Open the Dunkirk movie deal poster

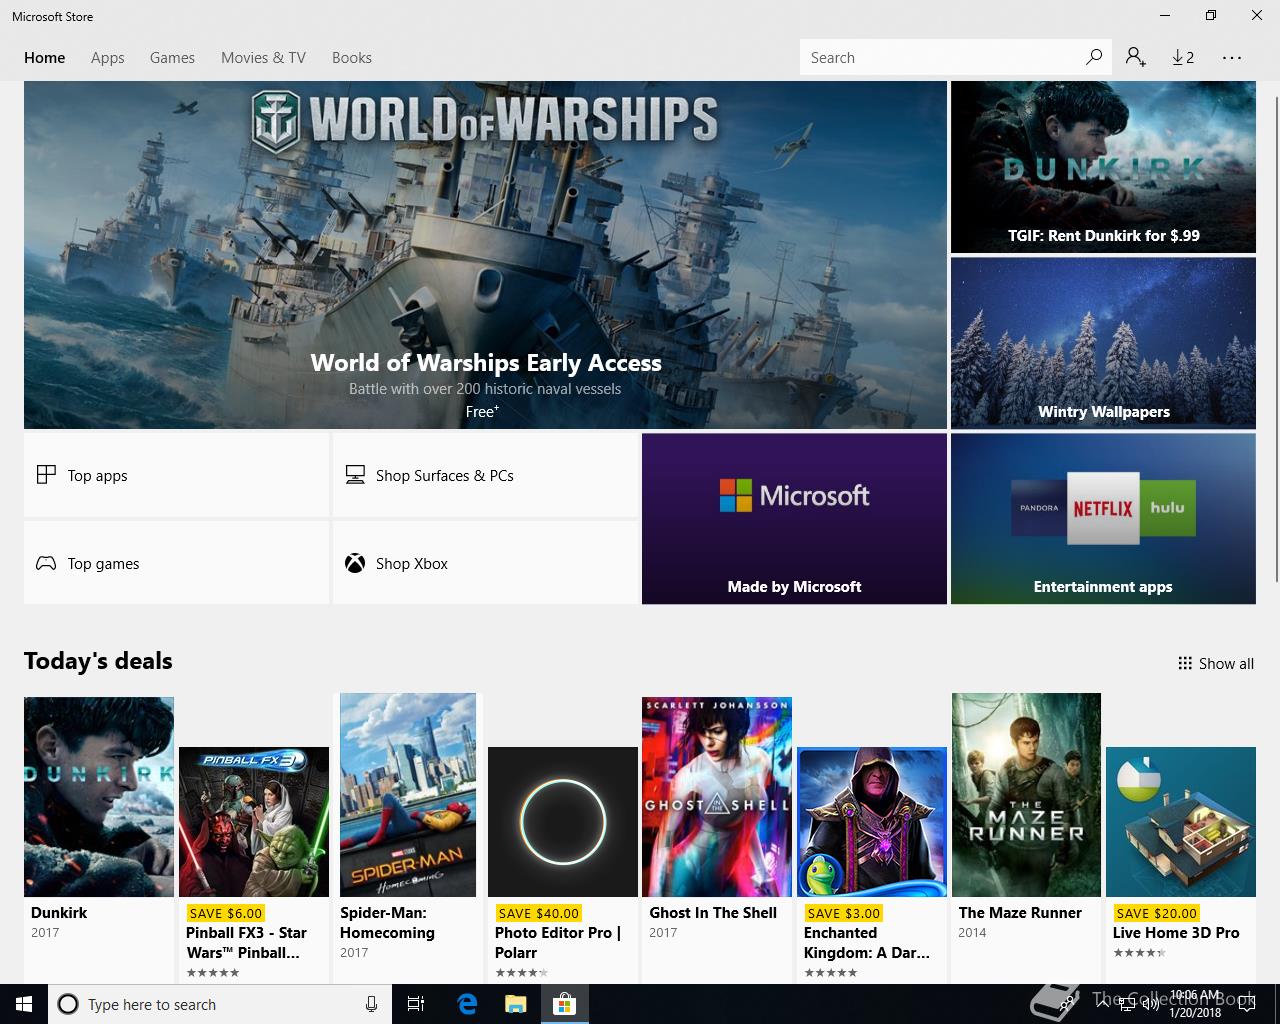coord(99,797)
